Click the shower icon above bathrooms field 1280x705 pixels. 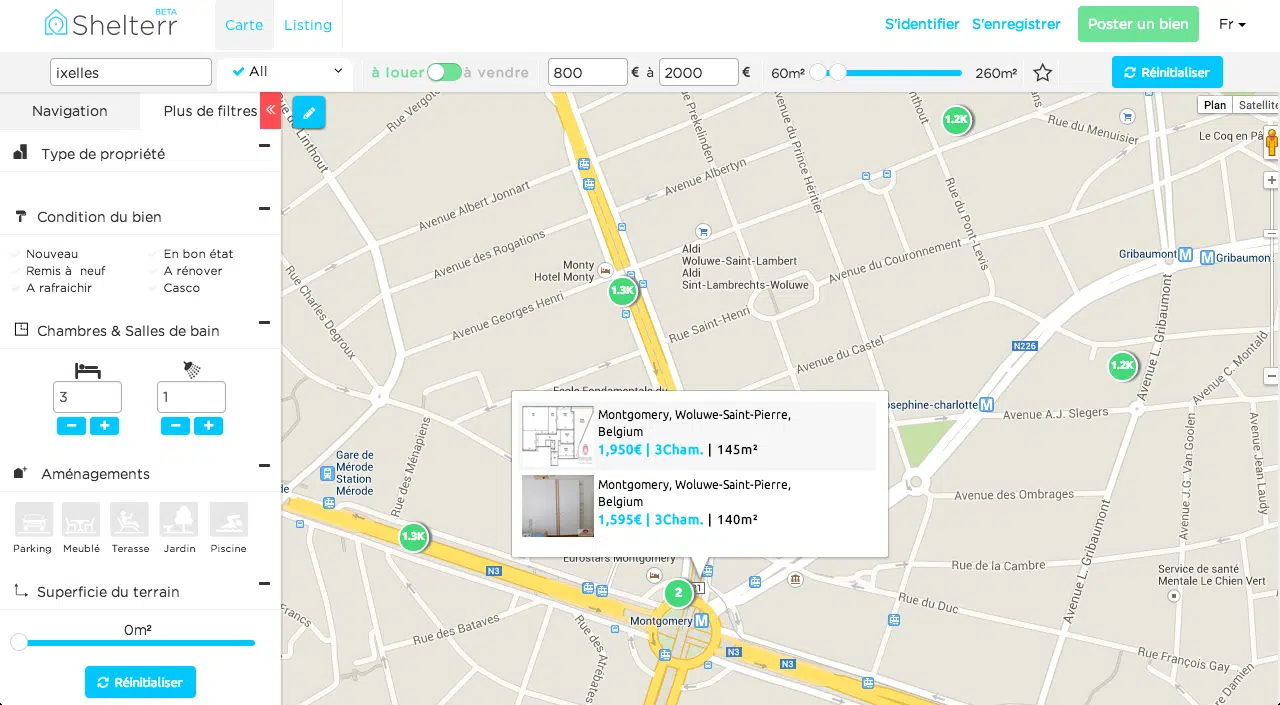click(x=192, y=370)
